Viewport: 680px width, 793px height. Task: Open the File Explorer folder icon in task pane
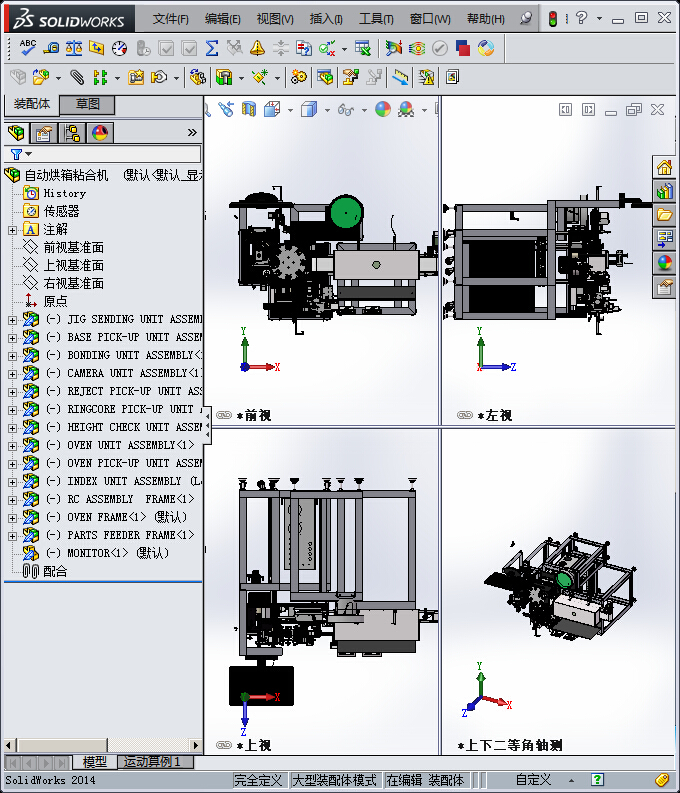click(x=664, y=215)
